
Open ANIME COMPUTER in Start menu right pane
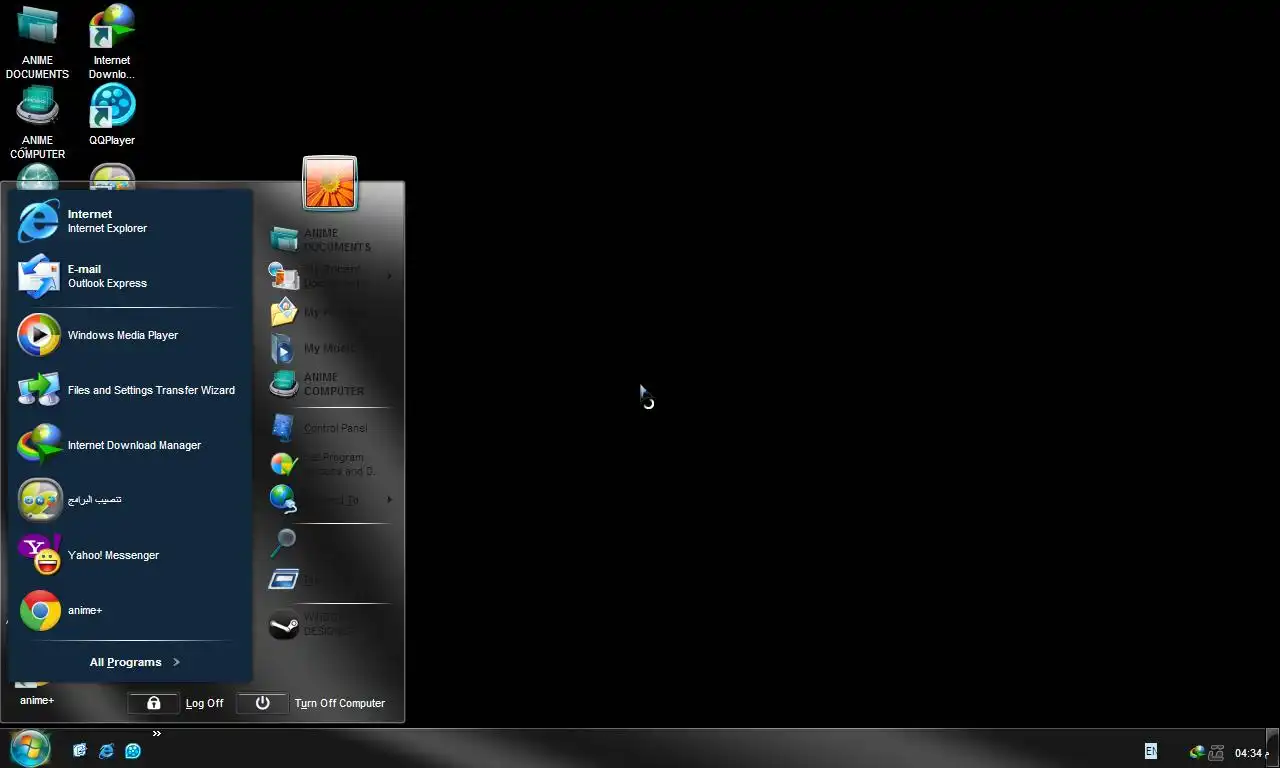click(x=330, y=384)
